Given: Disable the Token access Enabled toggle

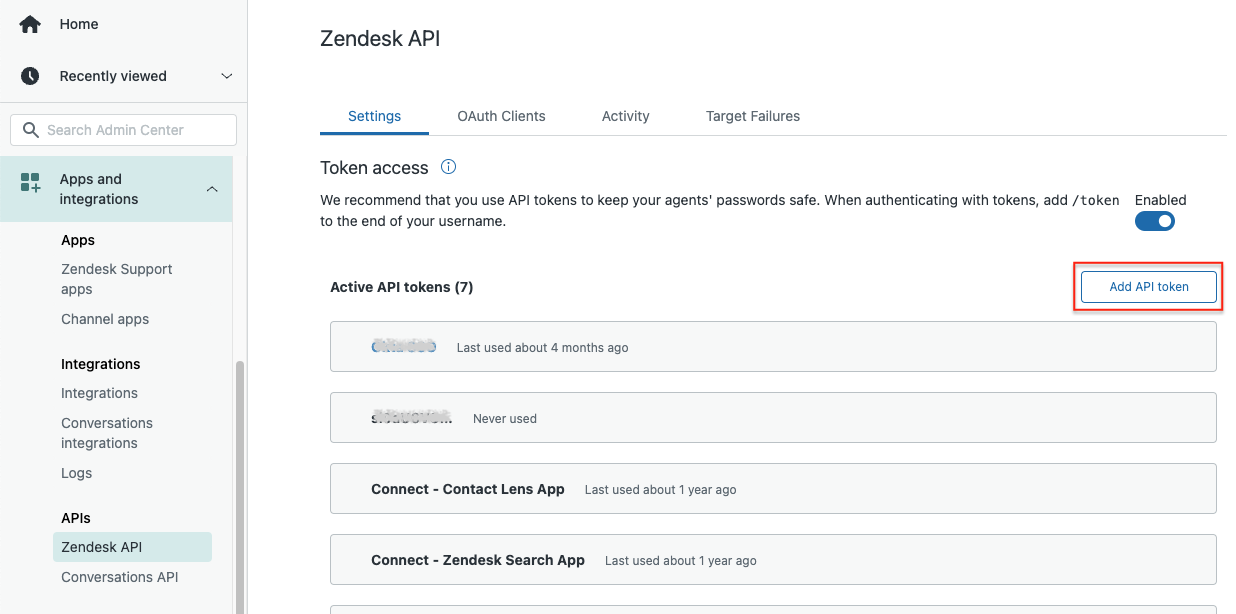Looking at the screenshot, I should pos(1155,221).
